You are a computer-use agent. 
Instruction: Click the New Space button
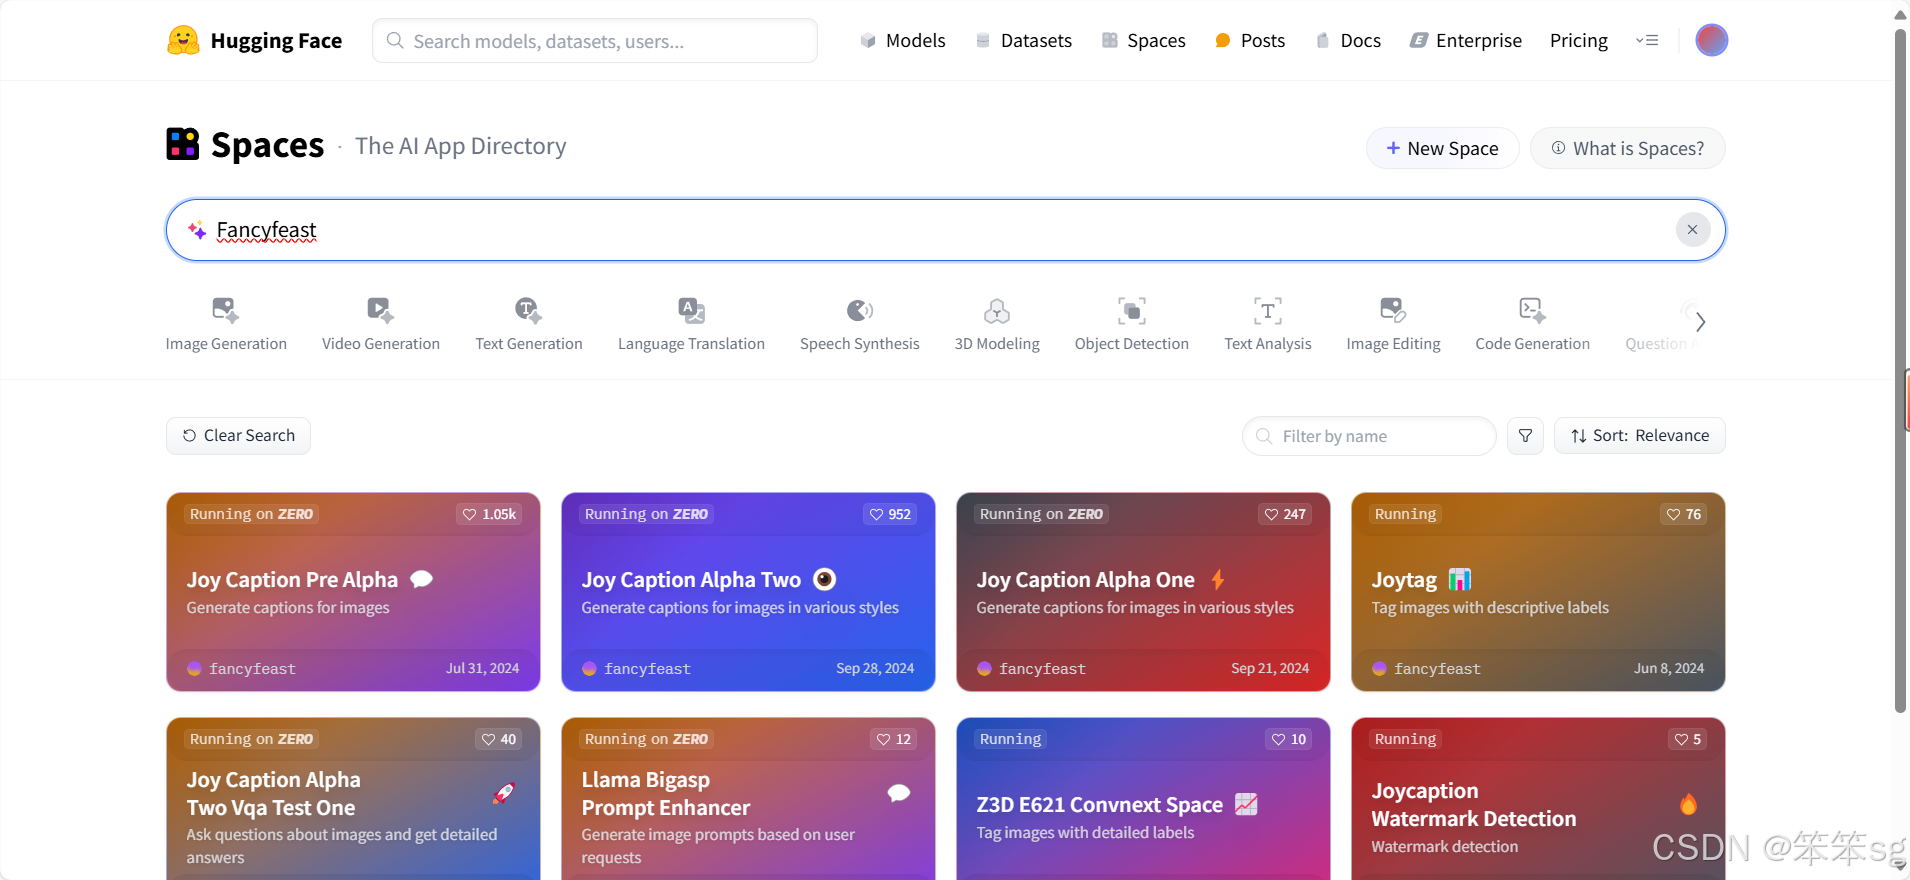(x=1442, y=148)
